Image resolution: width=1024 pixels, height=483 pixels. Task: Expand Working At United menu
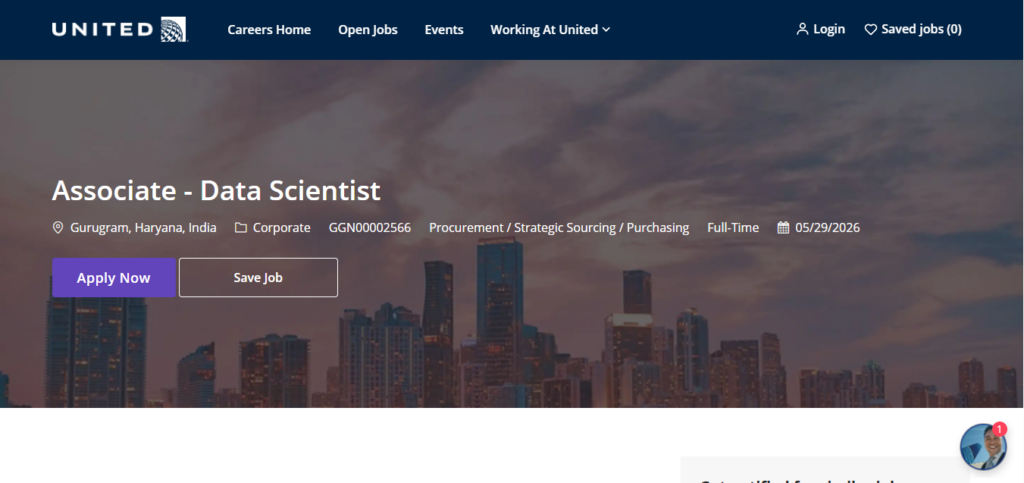point(550,29)
